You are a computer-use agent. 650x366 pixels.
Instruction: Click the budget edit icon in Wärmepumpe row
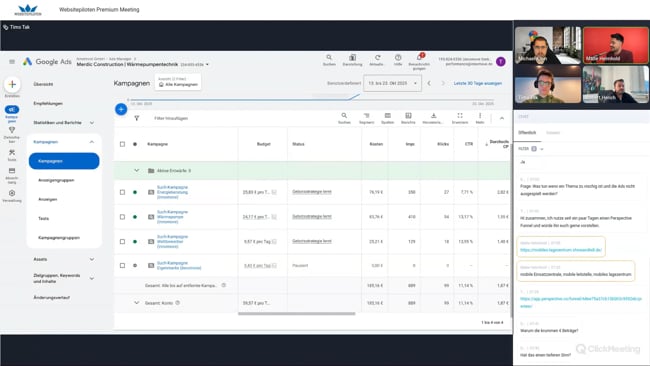[274, 217]
